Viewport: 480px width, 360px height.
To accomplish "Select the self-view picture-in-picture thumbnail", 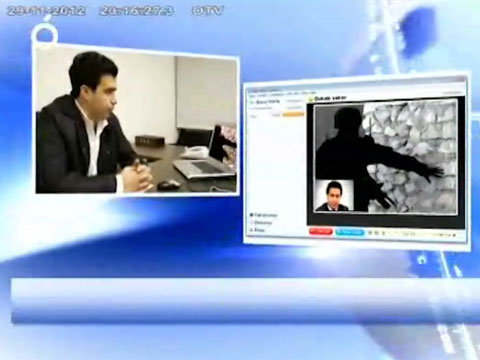I will point(334,196).
